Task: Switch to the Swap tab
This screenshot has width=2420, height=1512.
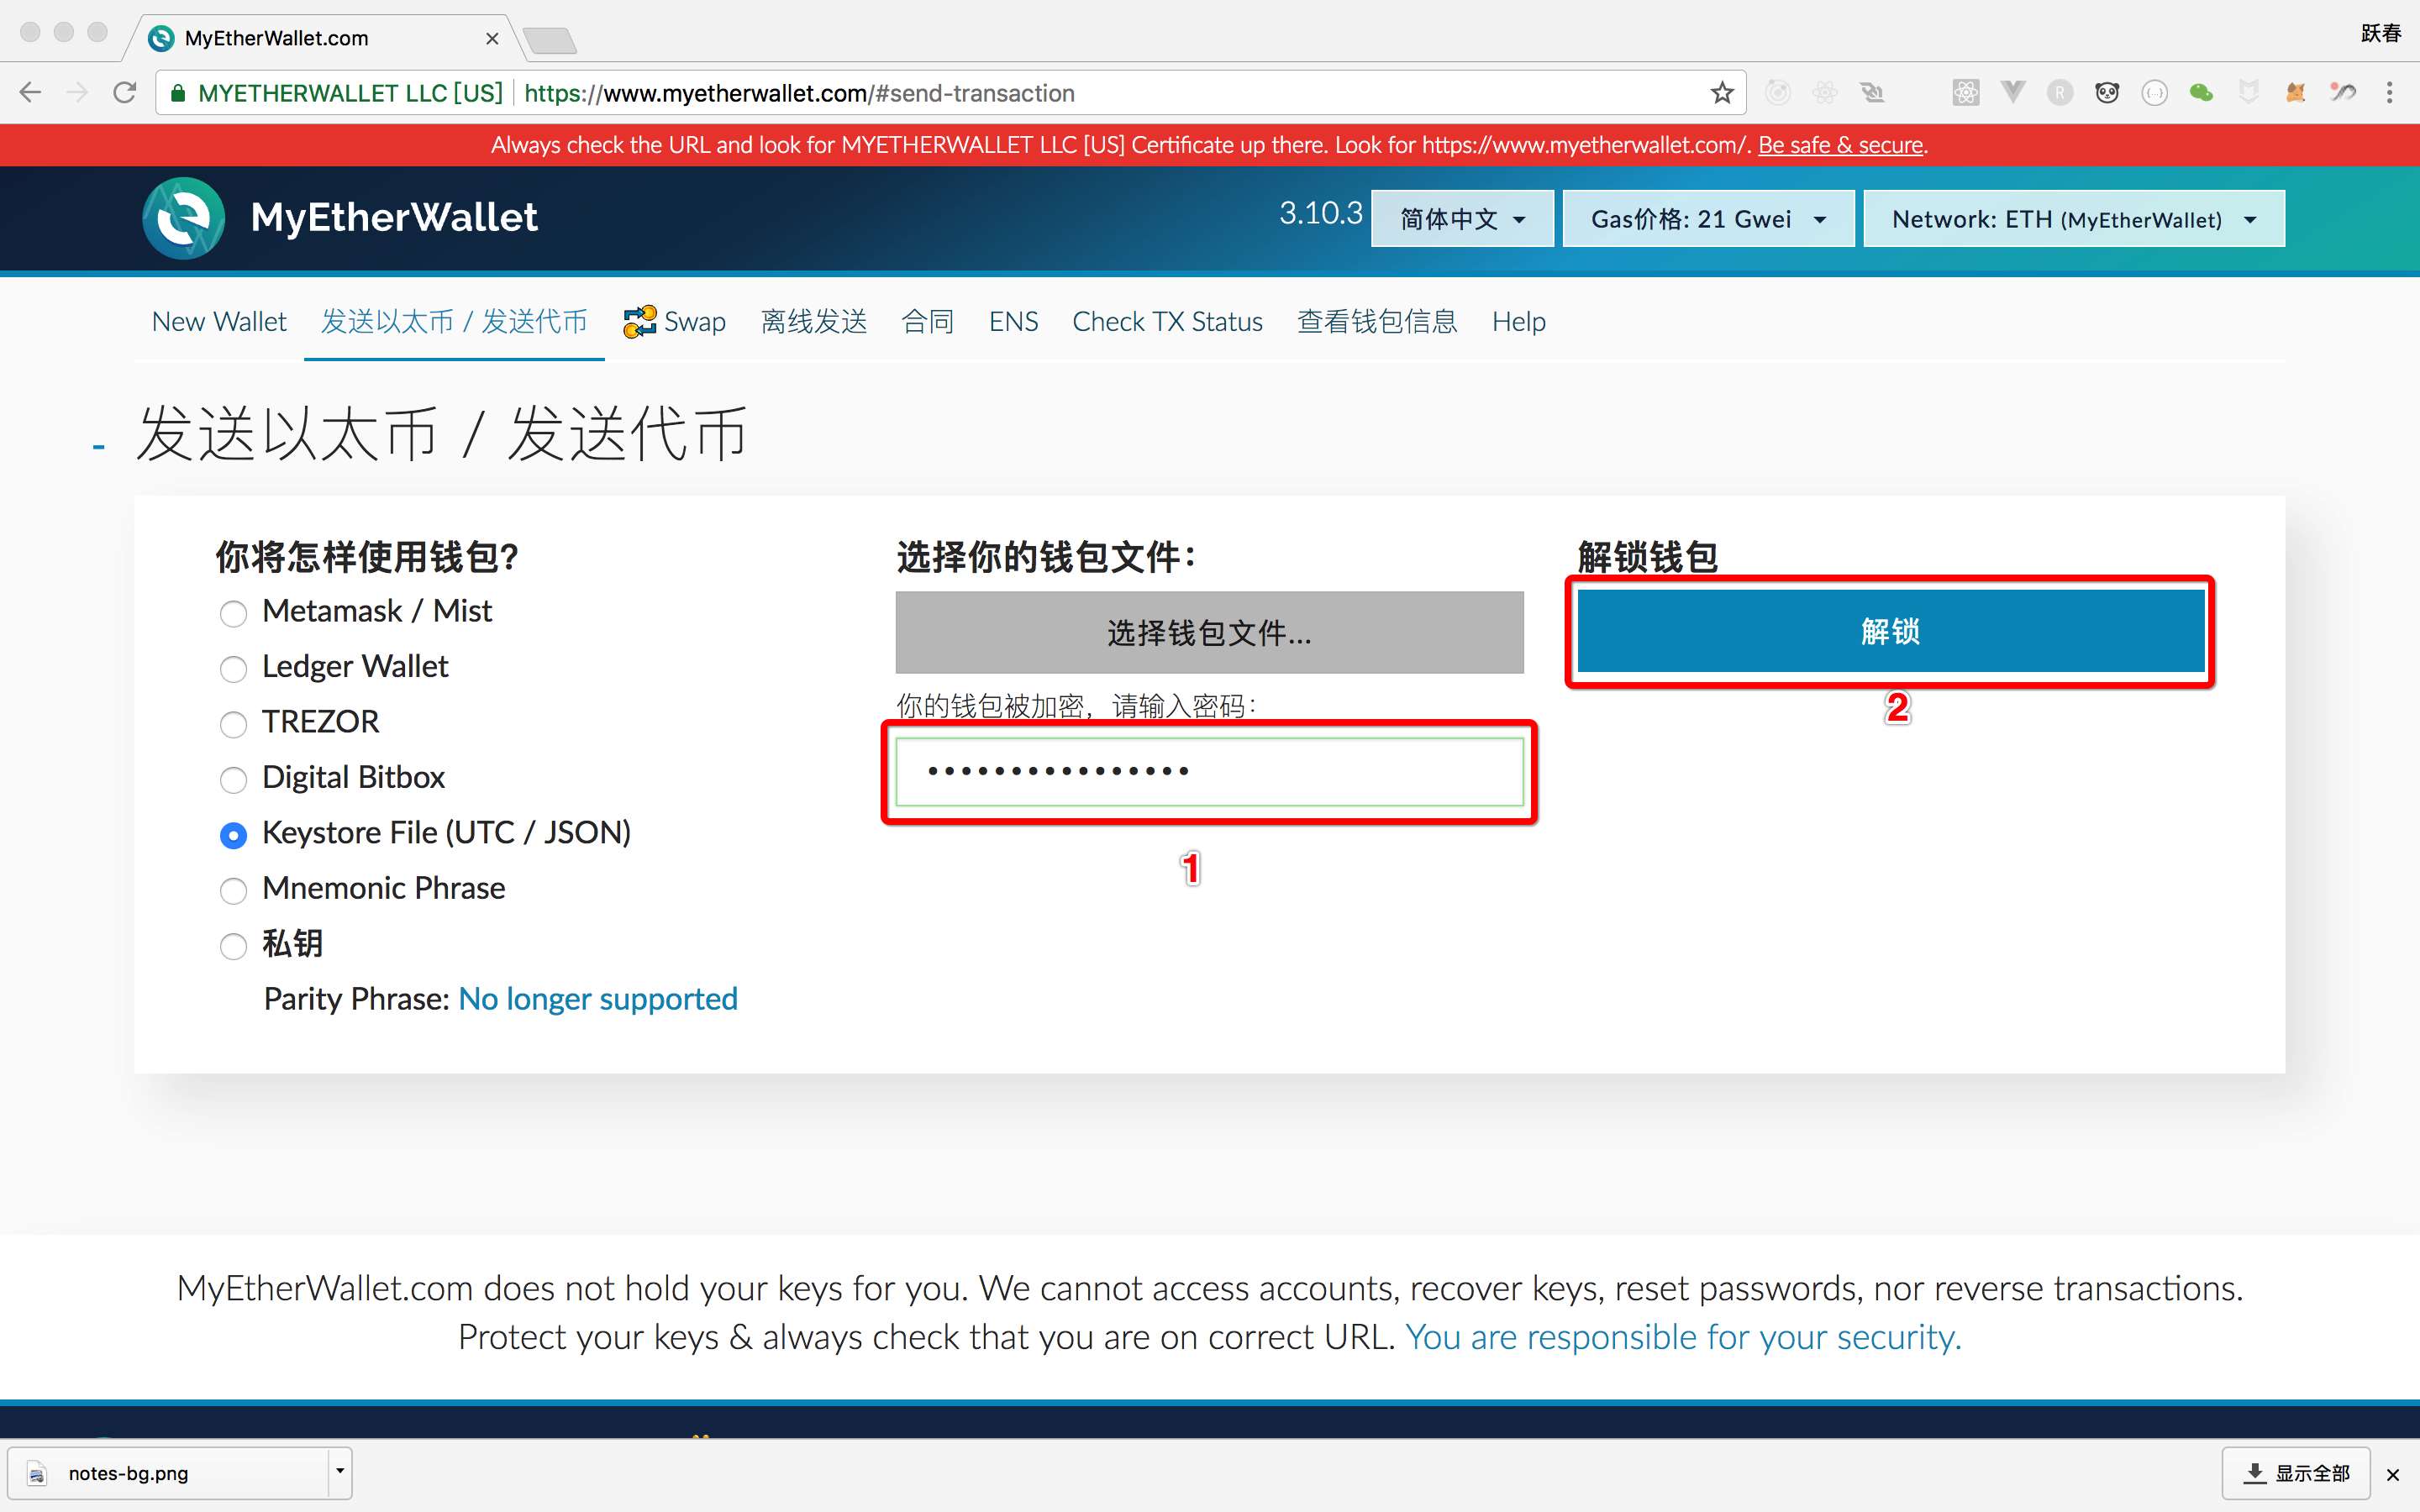Action: pyautogui.click(x=675, y=321)
